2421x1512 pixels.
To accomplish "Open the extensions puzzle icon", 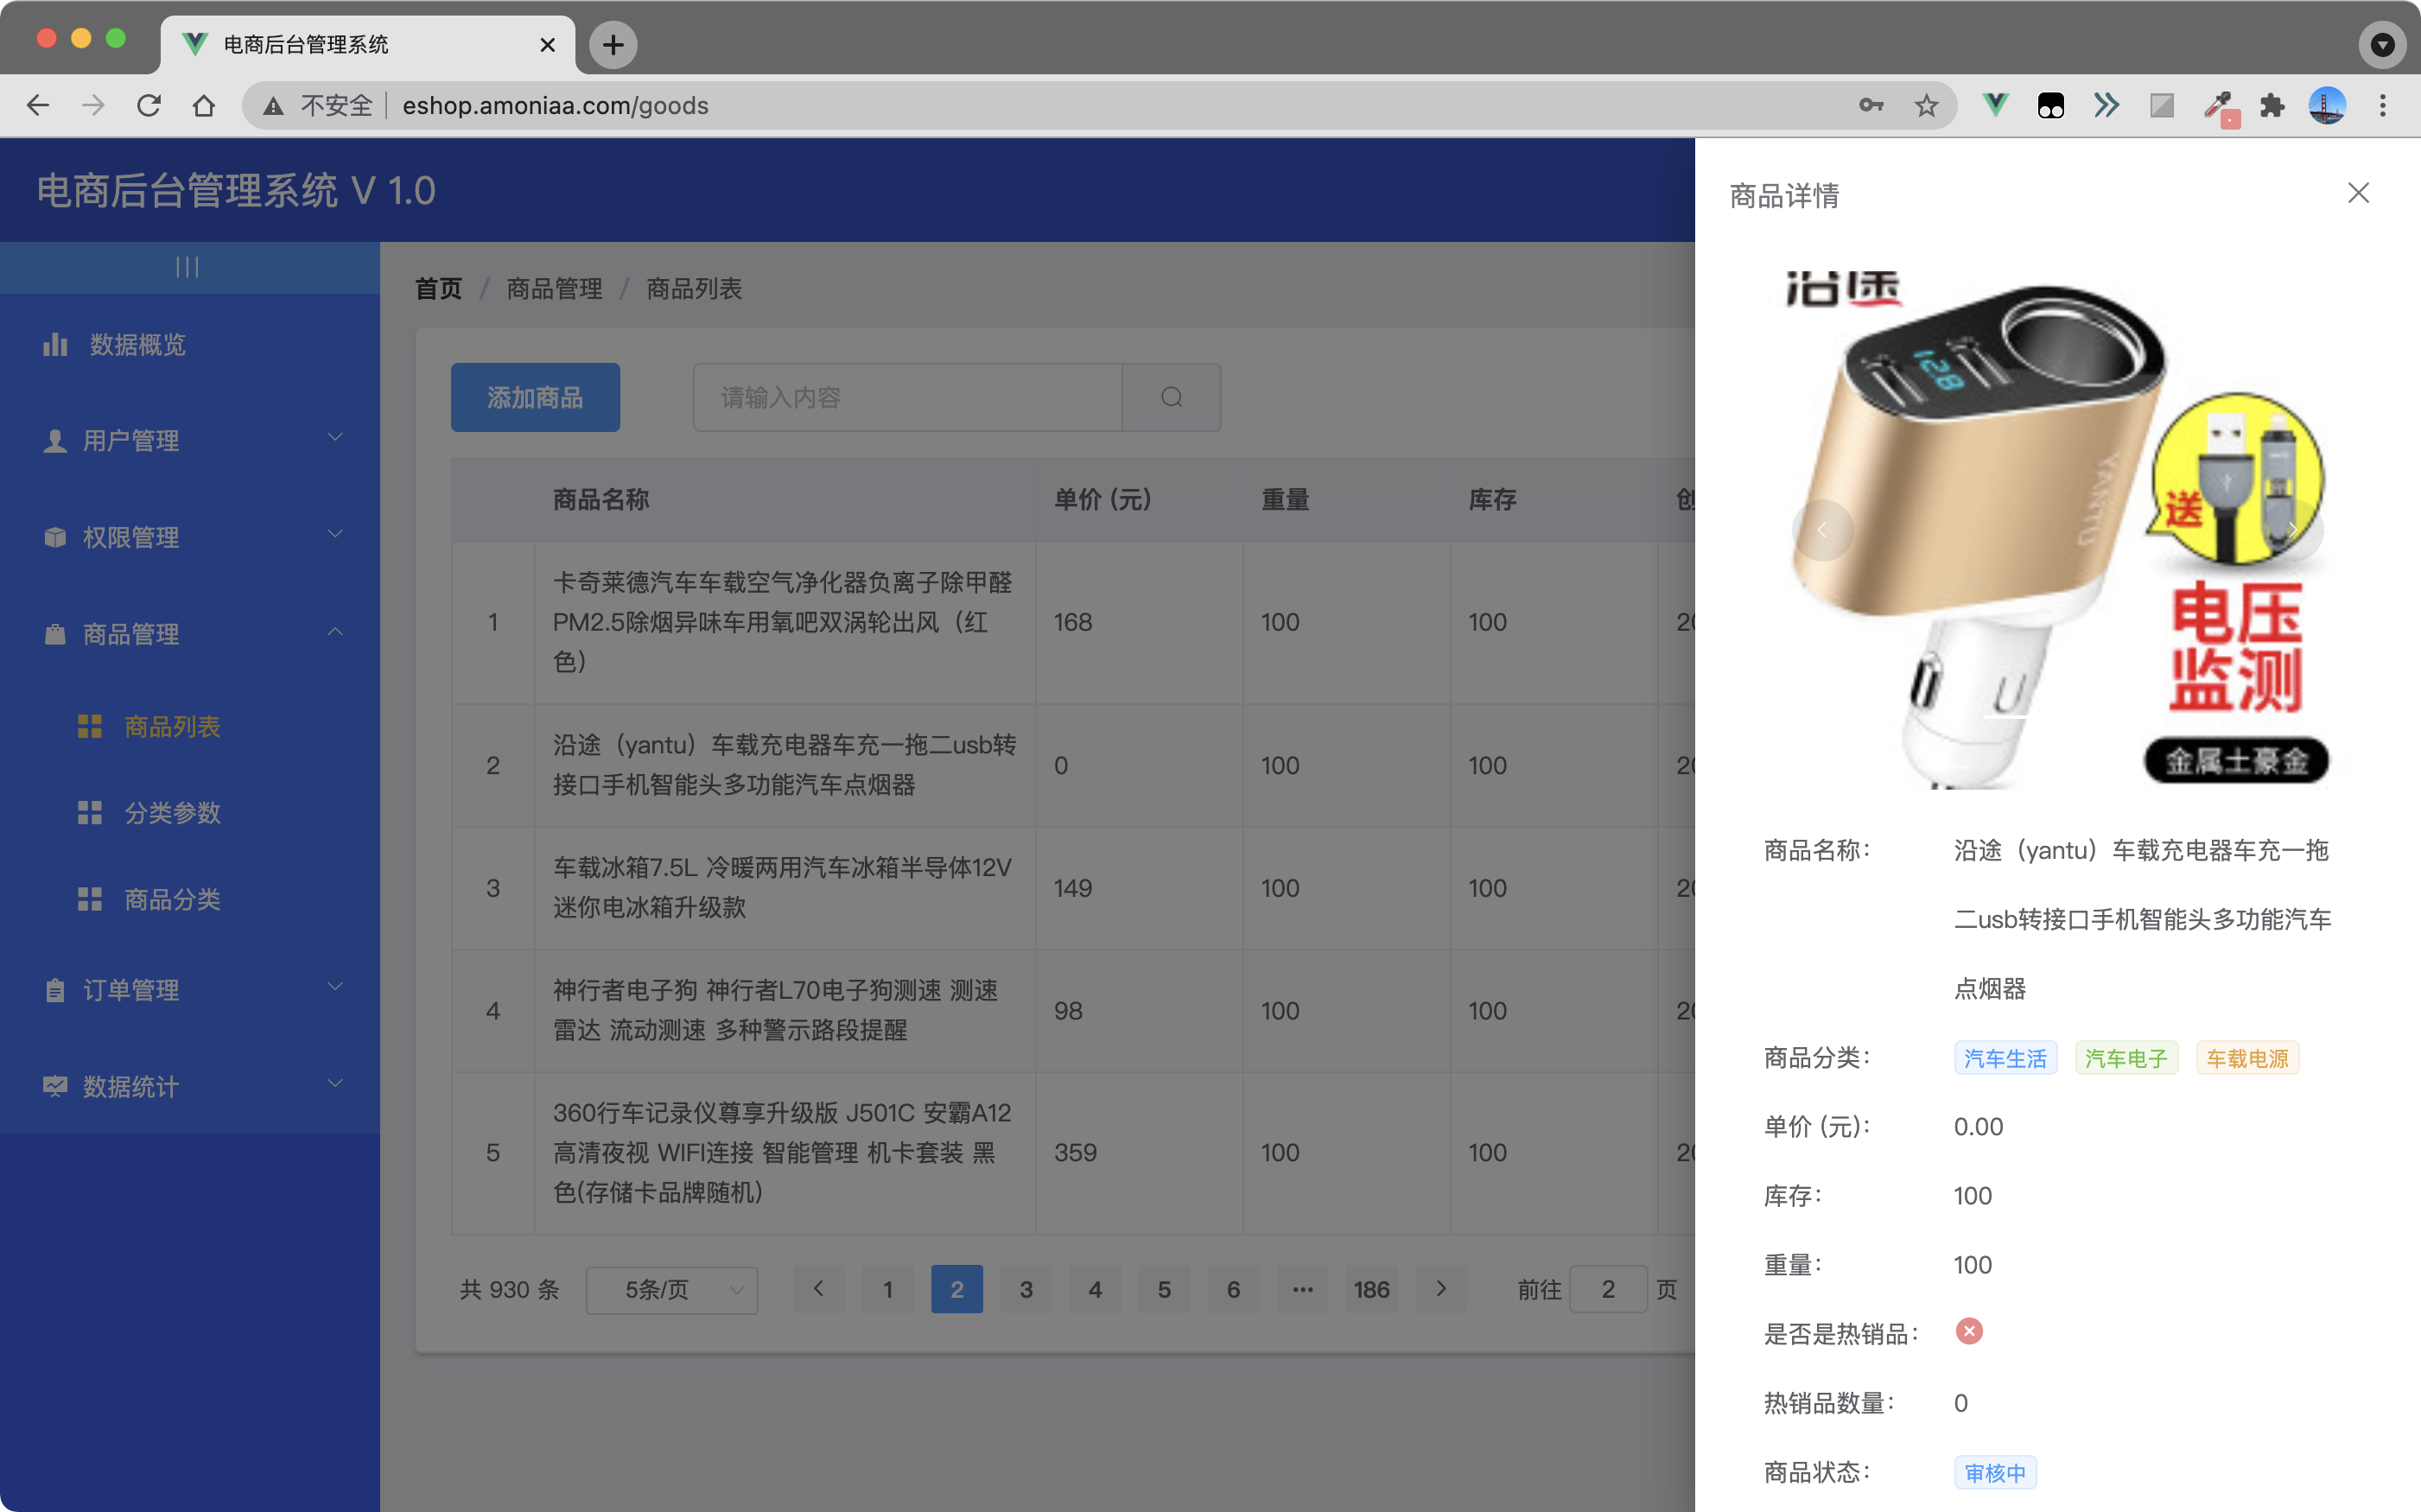I will (x=2272, y=105).
